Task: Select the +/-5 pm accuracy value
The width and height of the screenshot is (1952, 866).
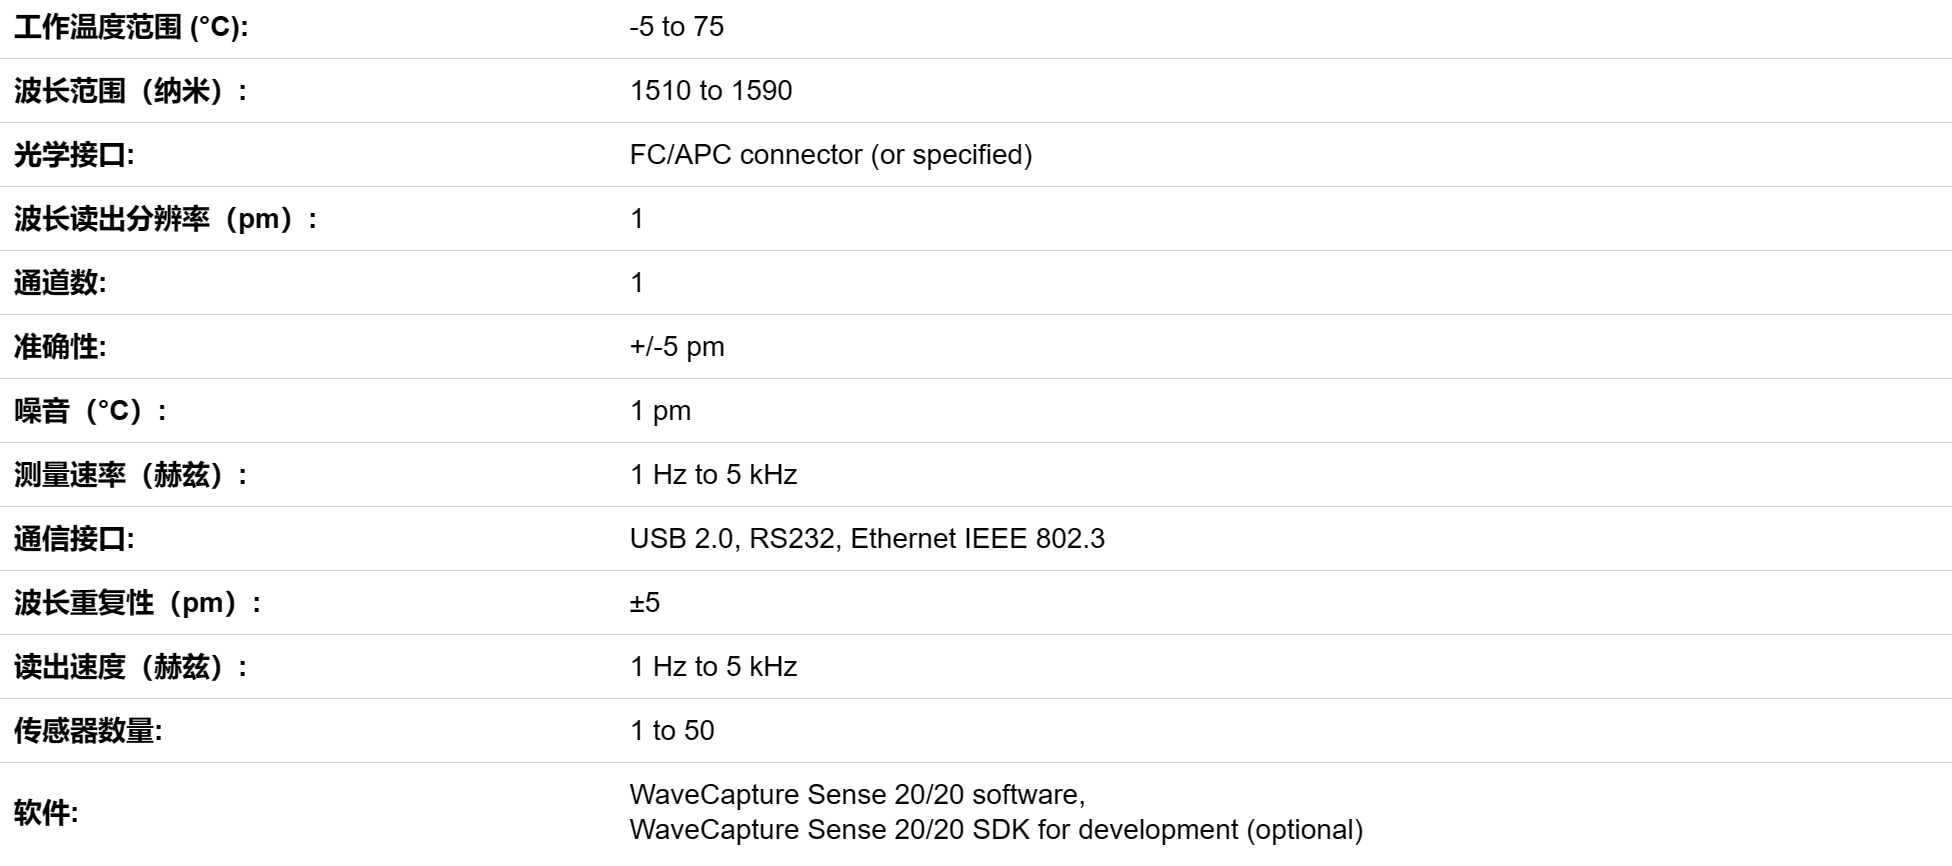Action: pyautogui.click(x=677, y=347)
